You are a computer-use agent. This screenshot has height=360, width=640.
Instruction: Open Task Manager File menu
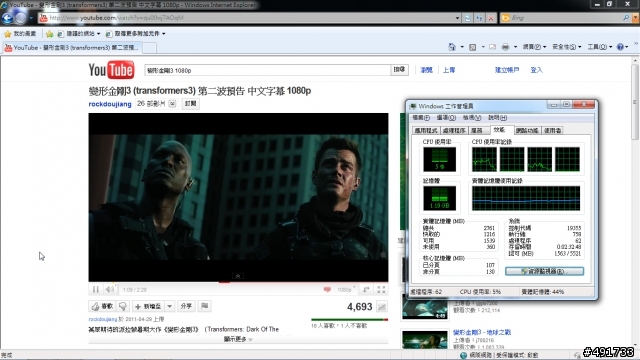421,118
